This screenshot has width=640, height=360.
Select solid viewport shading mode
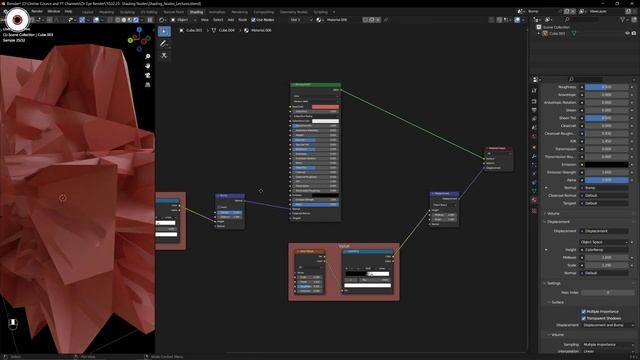pyautogui.click(x=124, y=20)
